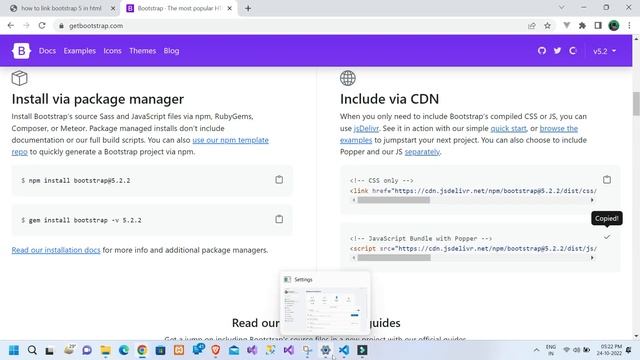This screenshot has width=640, height=360.
Task: Share this page from the address bar
Action: (531, 25)
